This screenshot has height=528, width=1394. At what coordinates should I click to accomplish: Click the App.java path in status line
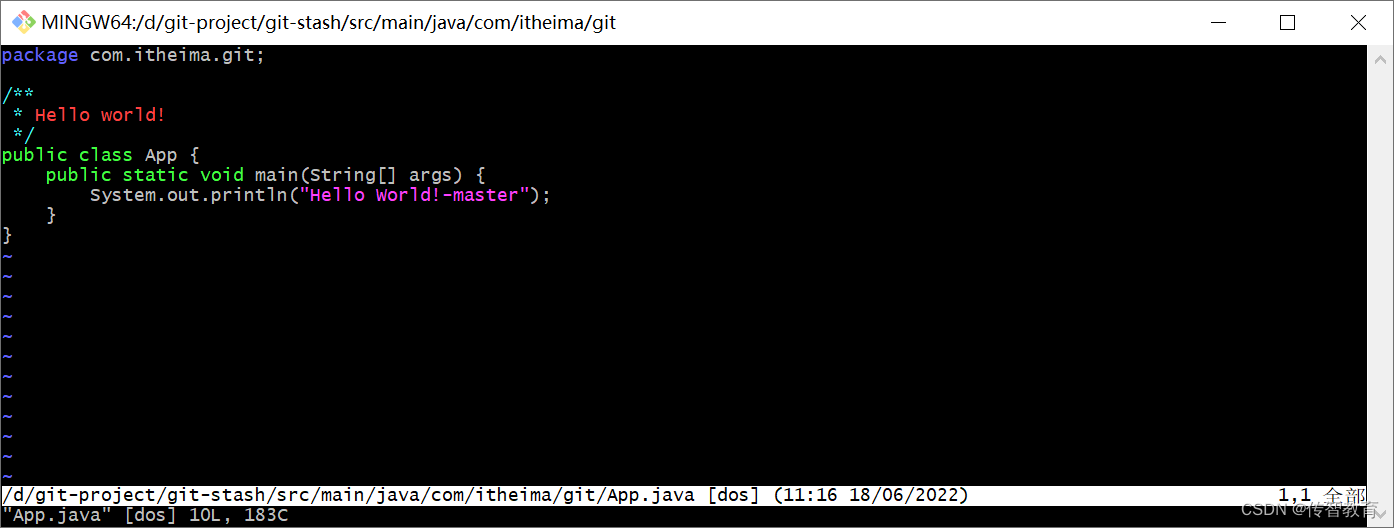tap(349, 495)
